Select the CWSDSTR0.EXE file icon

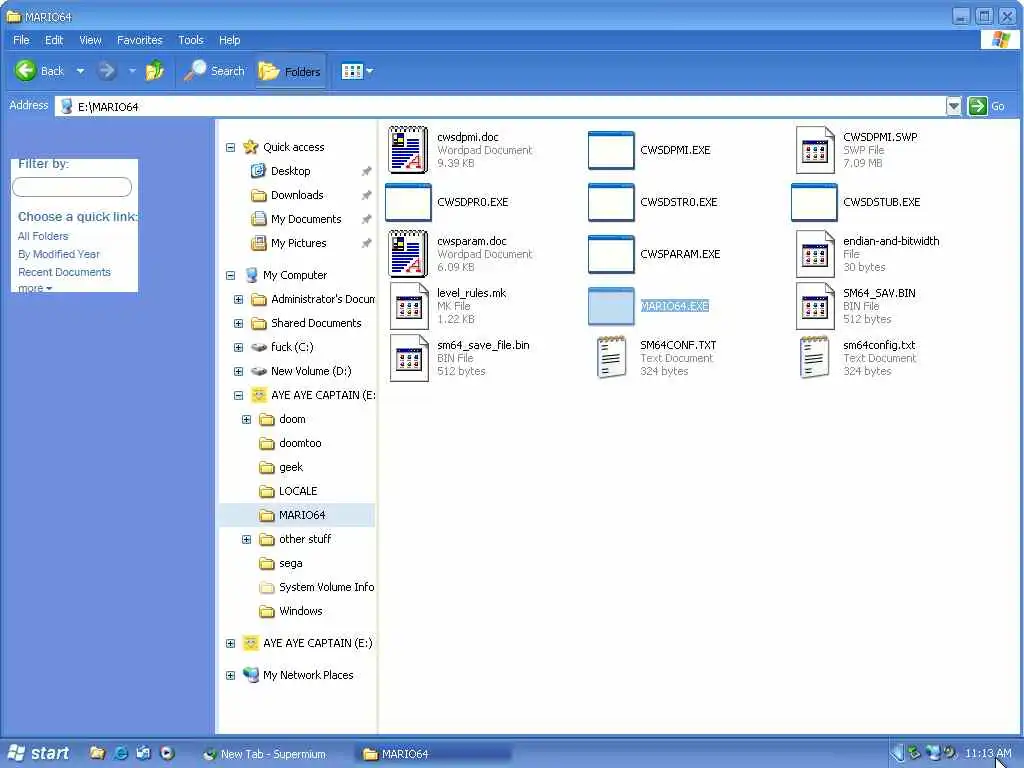(611, 202)
